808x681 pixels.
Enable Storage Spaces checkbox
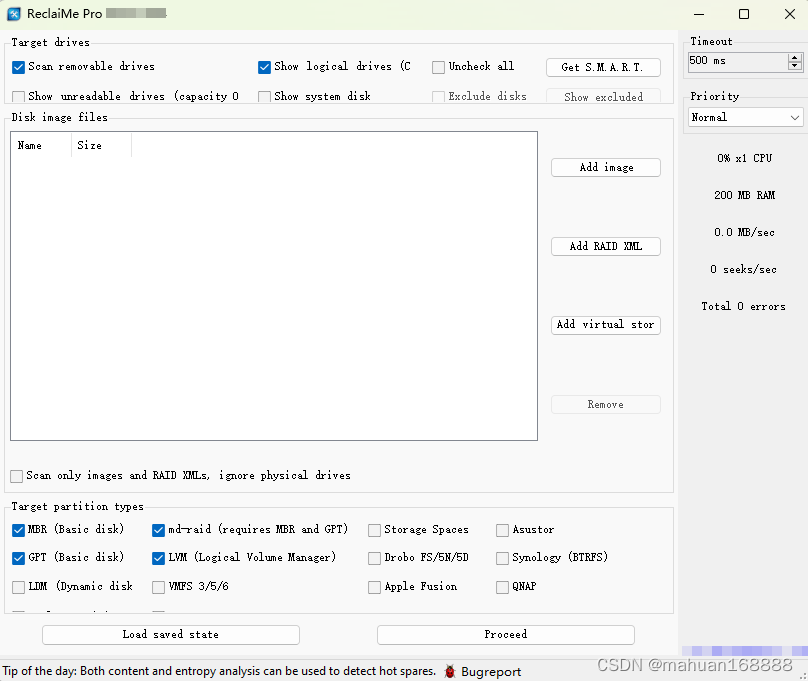click(375, 530)
